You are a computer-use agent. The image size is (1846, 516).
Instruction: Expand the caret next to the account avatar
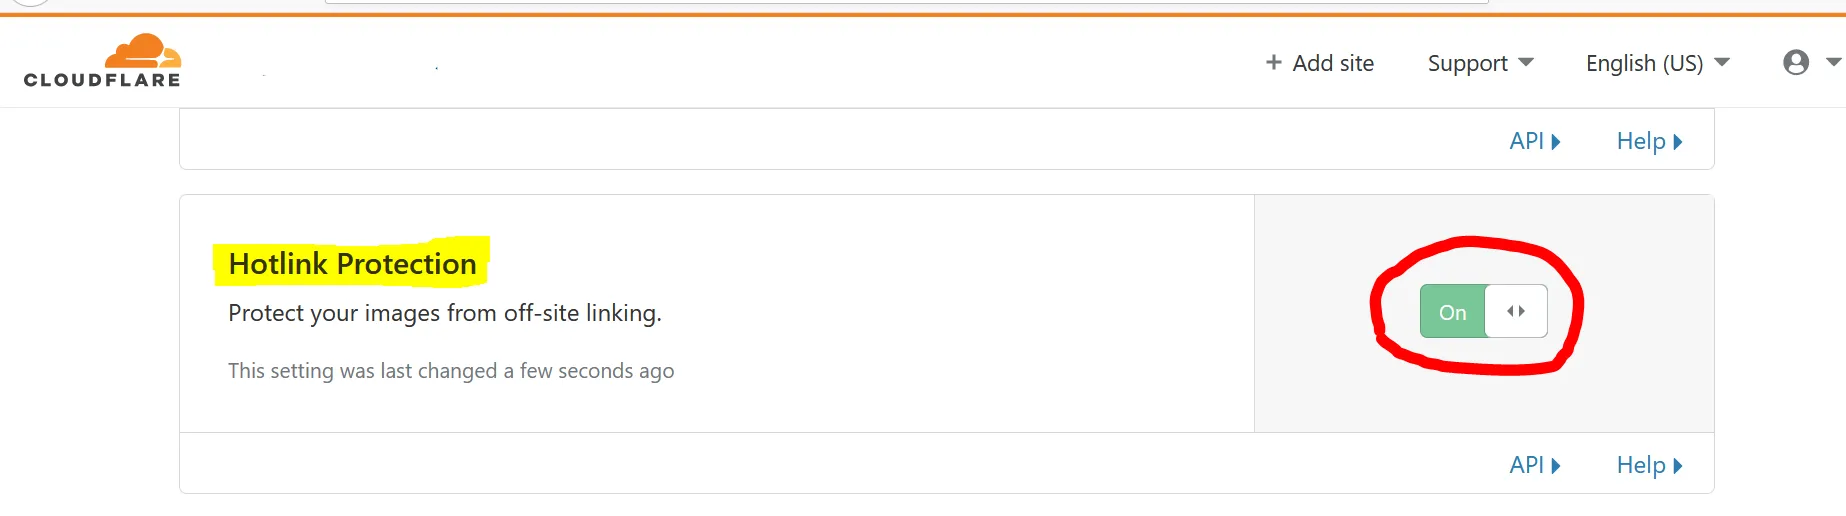click(1833, 62)
